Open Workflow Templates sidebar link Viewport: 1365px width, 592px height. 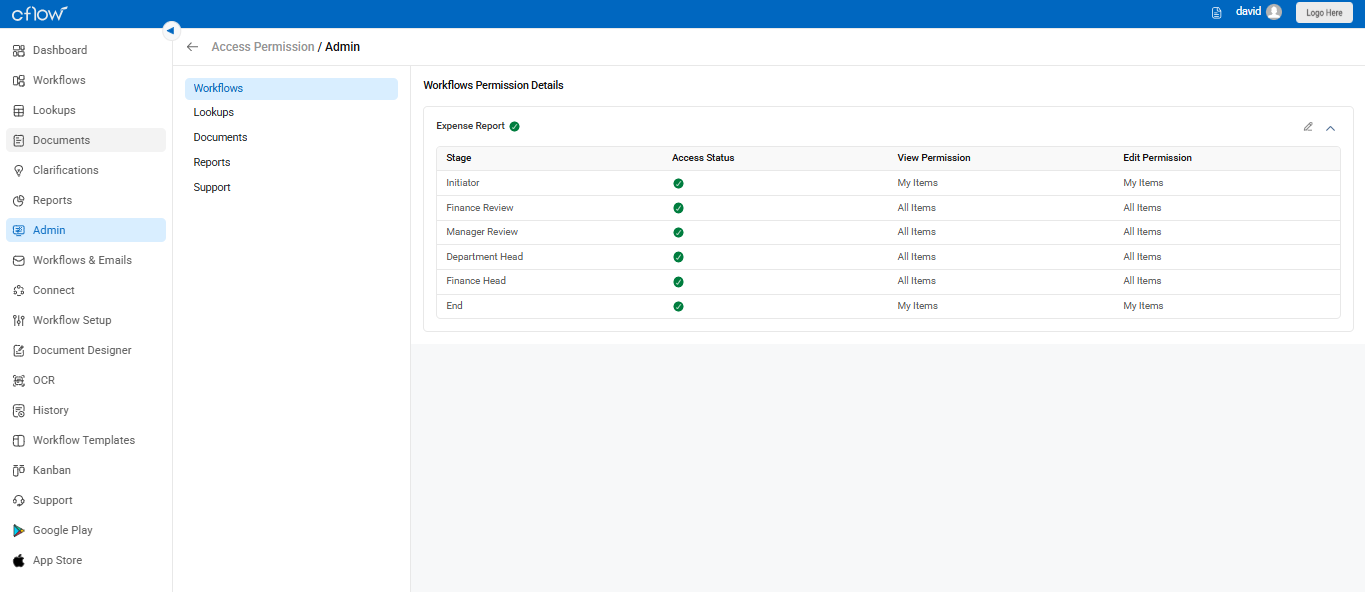86,440
